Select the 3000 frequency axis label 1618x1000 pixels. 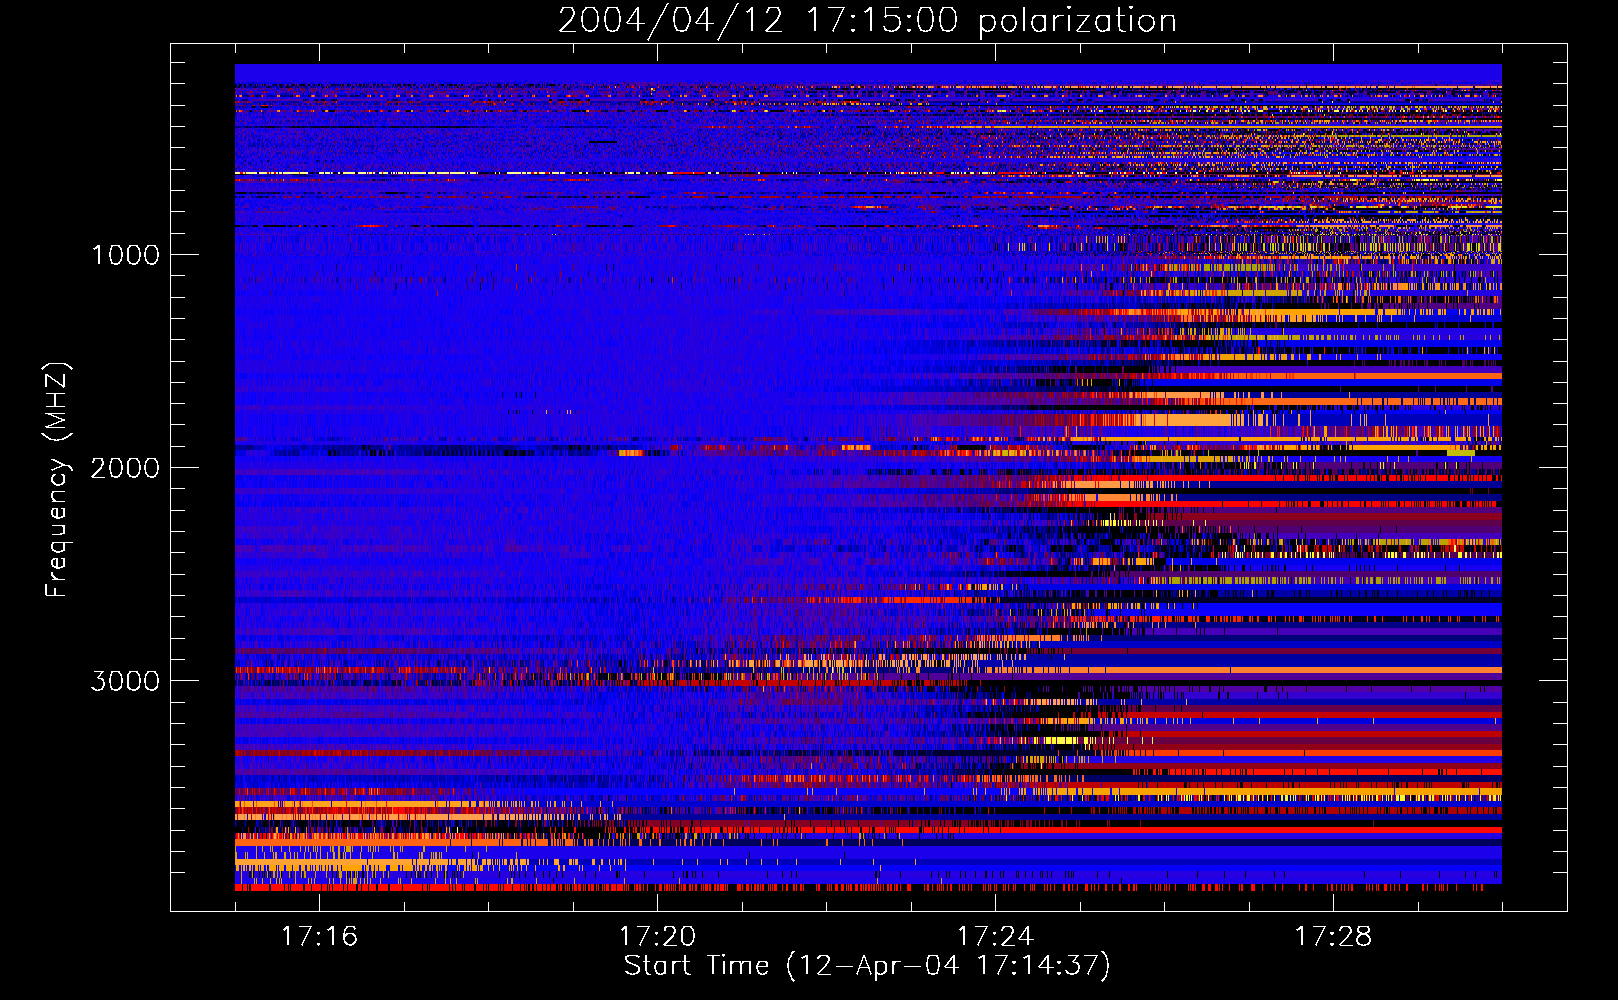[125, 681]
